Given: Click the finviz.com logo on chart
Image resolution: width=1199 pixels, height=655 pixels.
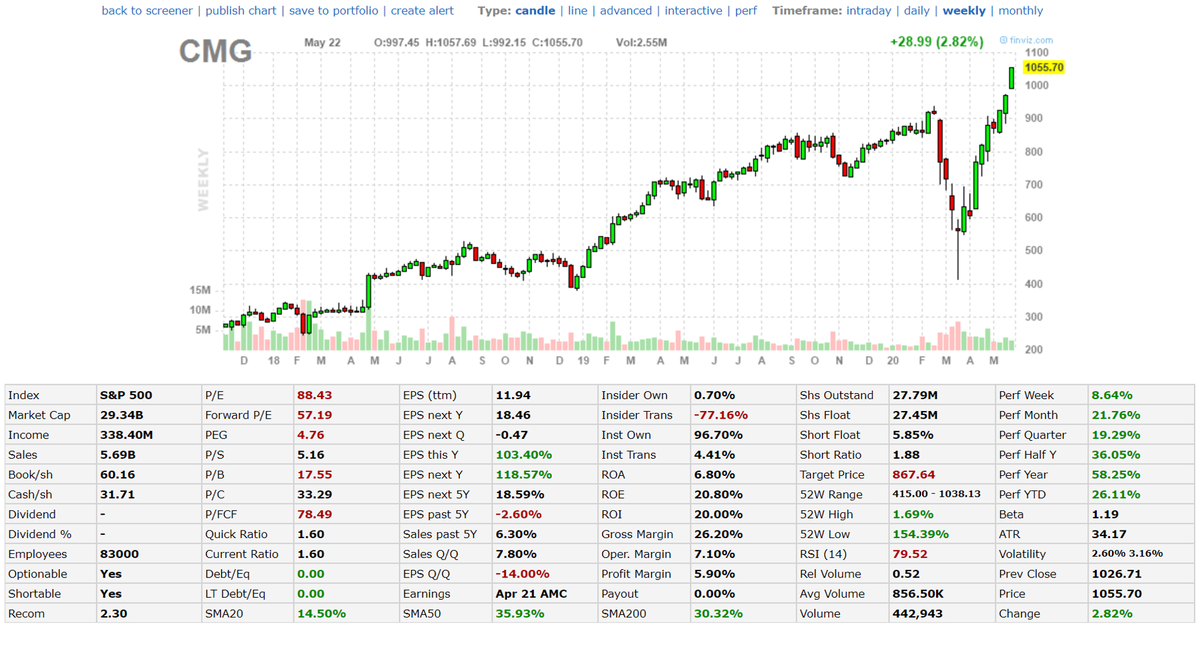Looking at the screenshot, I should pos(1026,40).
